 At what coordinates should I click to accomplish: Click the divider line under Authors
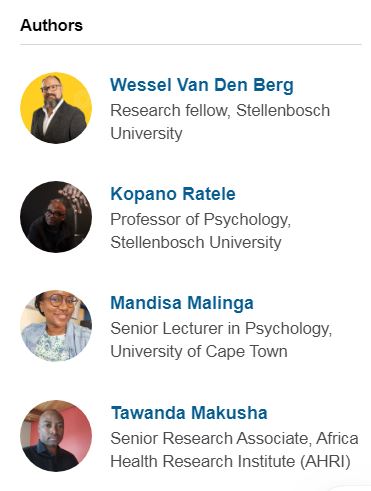[x=190, y=44]
